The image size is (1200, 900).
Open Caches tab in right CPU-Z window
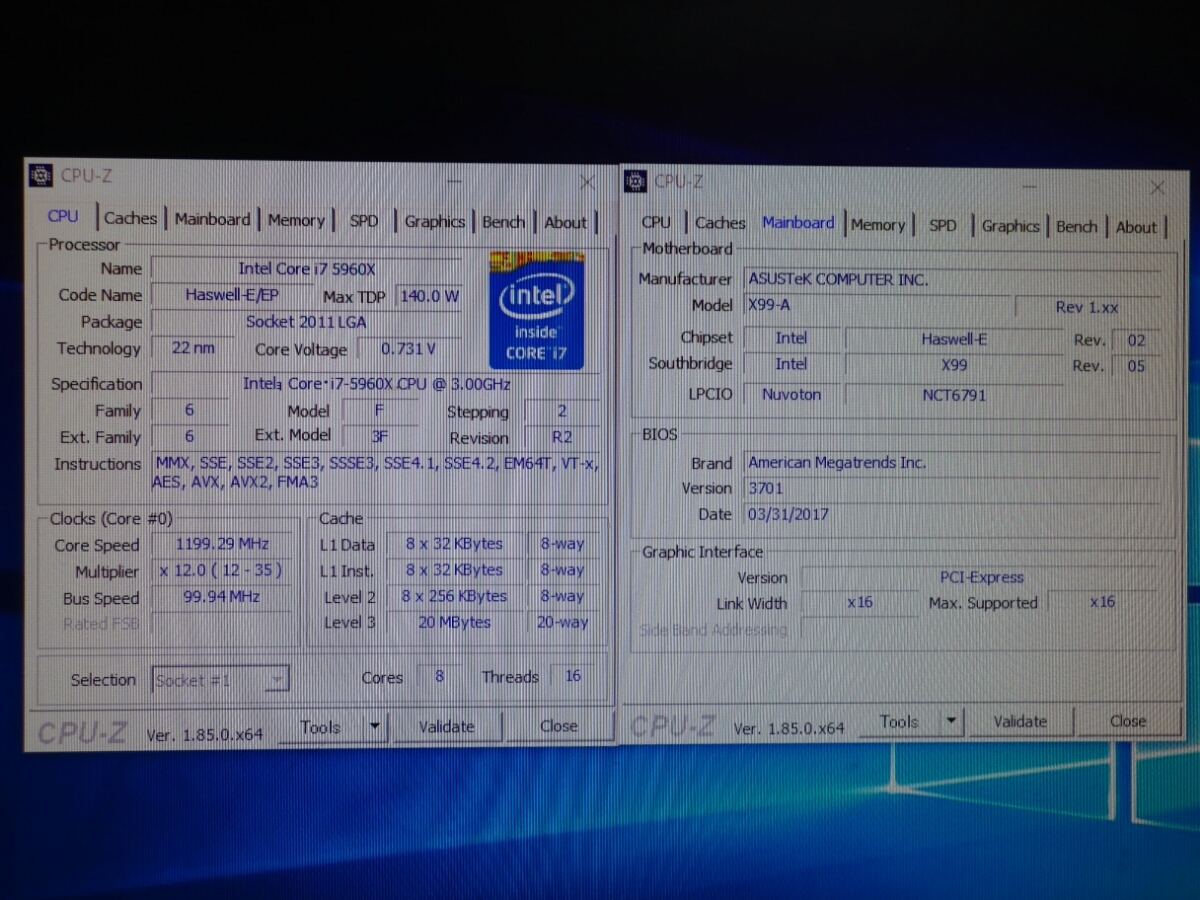tap(720, 223)
